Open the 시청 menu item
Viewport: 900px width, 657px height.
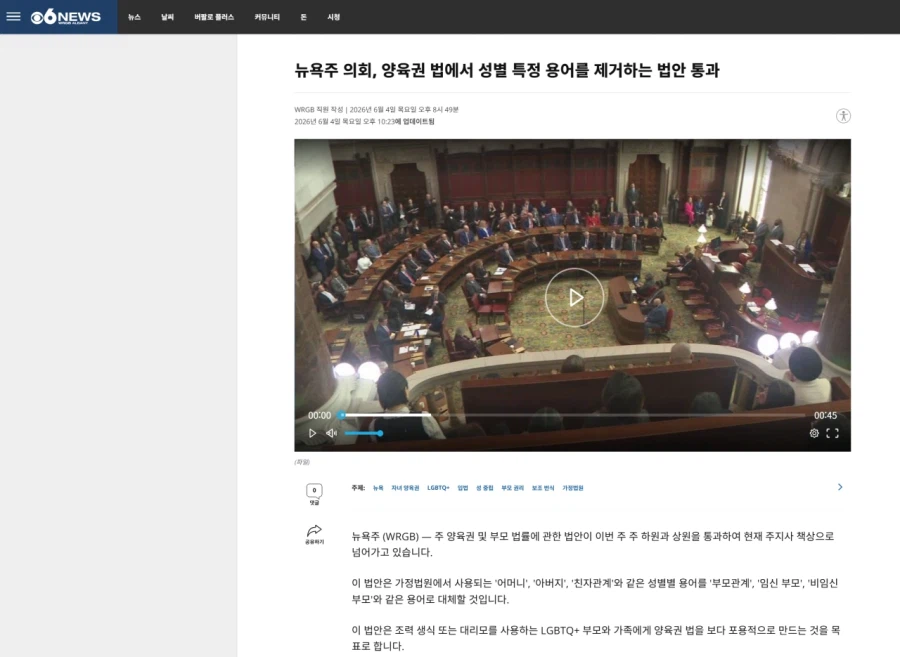[333, 17]
